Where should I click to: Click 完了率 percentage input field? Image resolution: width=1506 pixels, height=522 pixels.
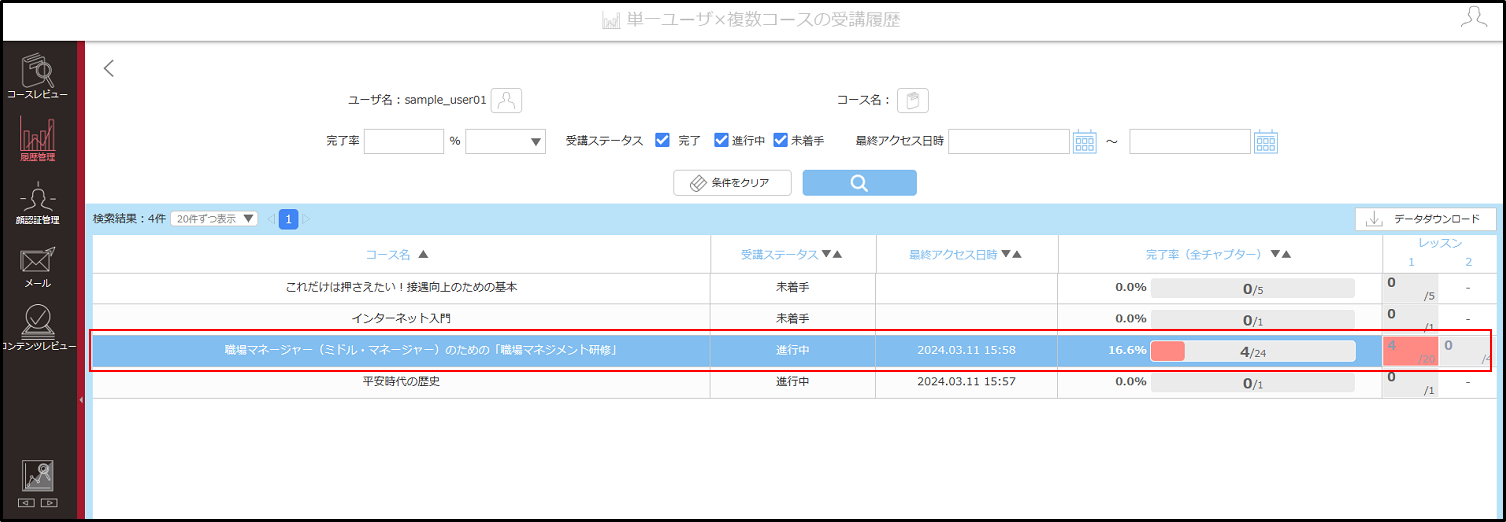coord(404,142)
